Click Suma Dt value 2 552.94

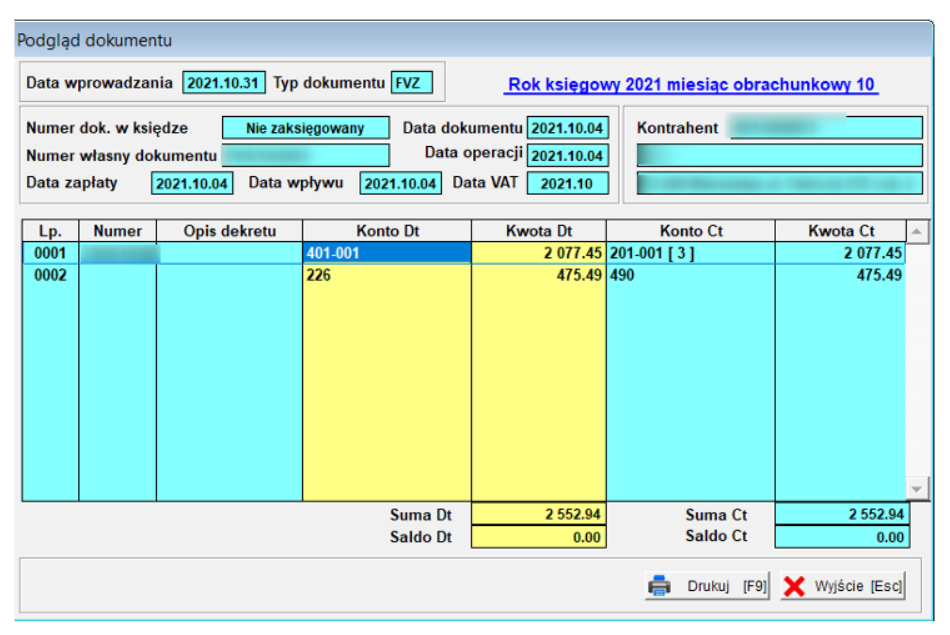point(539,514)
